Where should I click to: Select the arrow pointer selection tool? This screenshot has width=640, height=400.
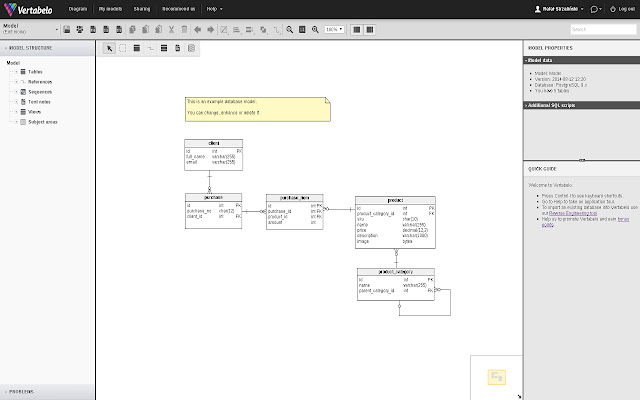point(110,47)
